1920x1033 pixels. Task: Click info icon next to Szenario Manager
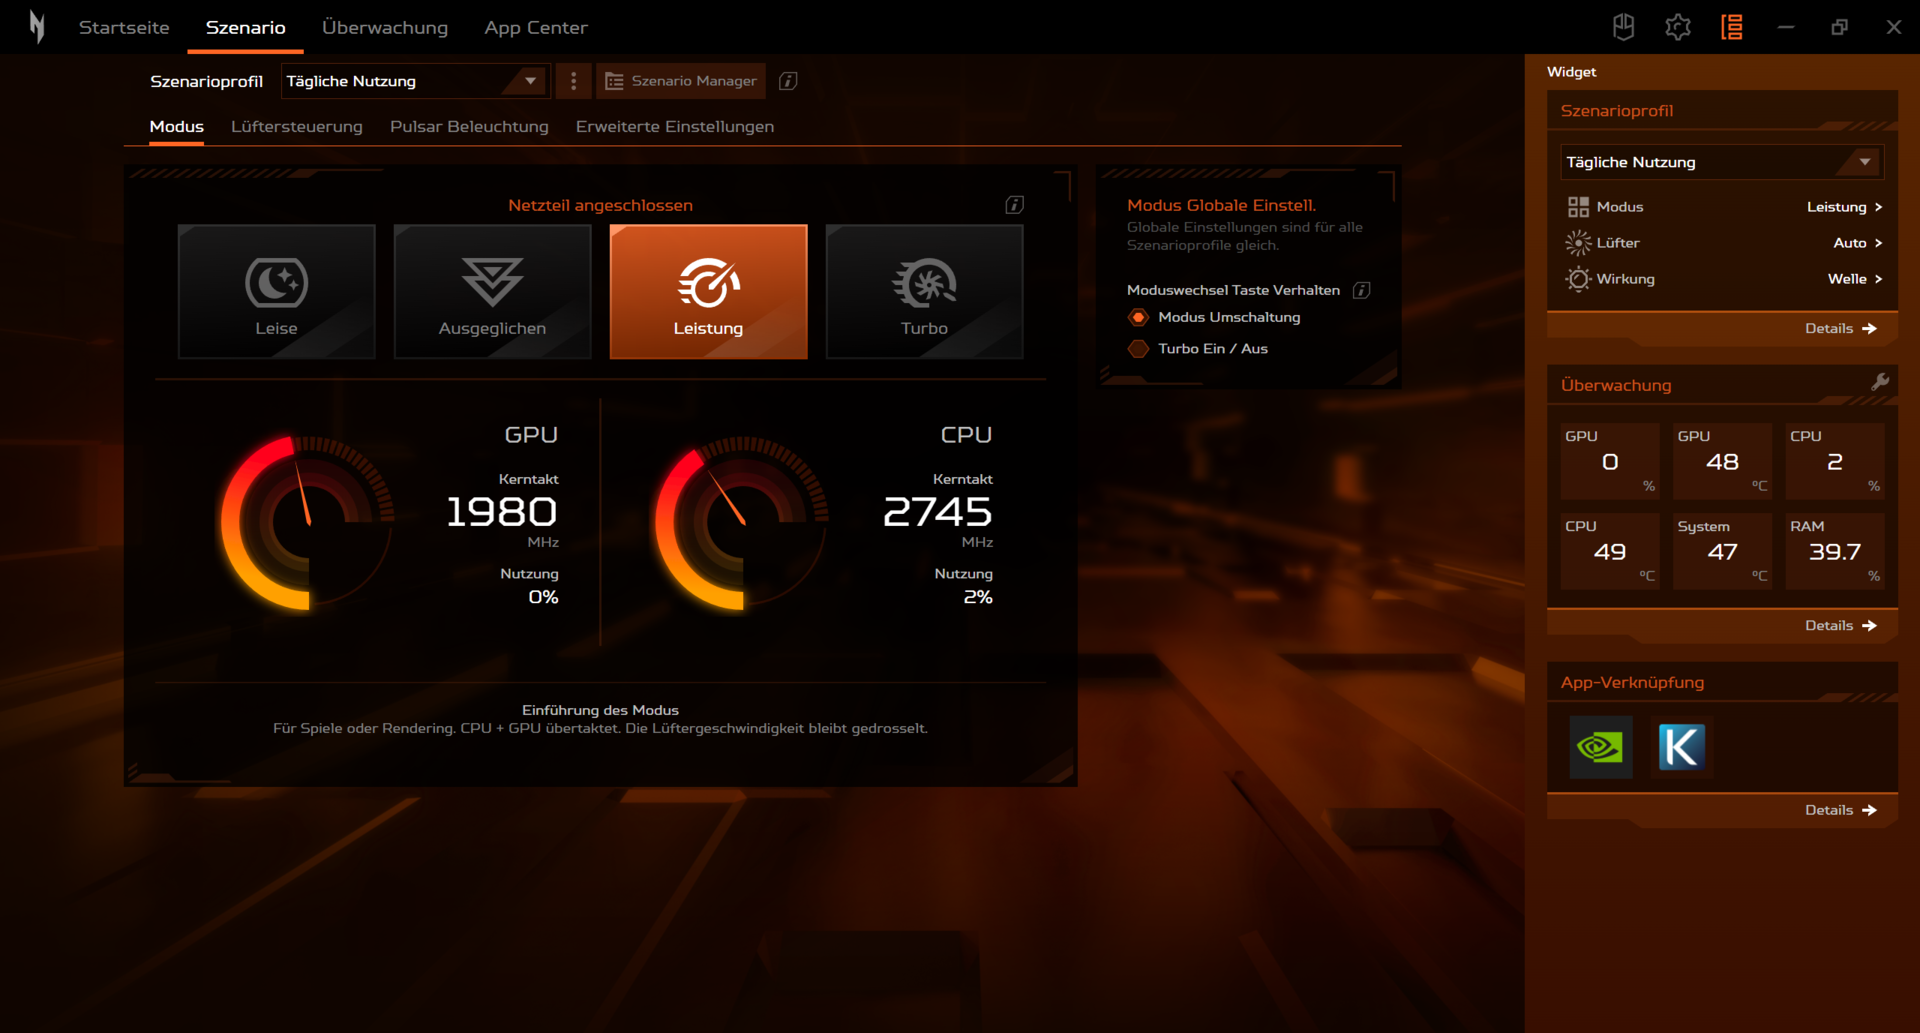[x=788, y=81]
